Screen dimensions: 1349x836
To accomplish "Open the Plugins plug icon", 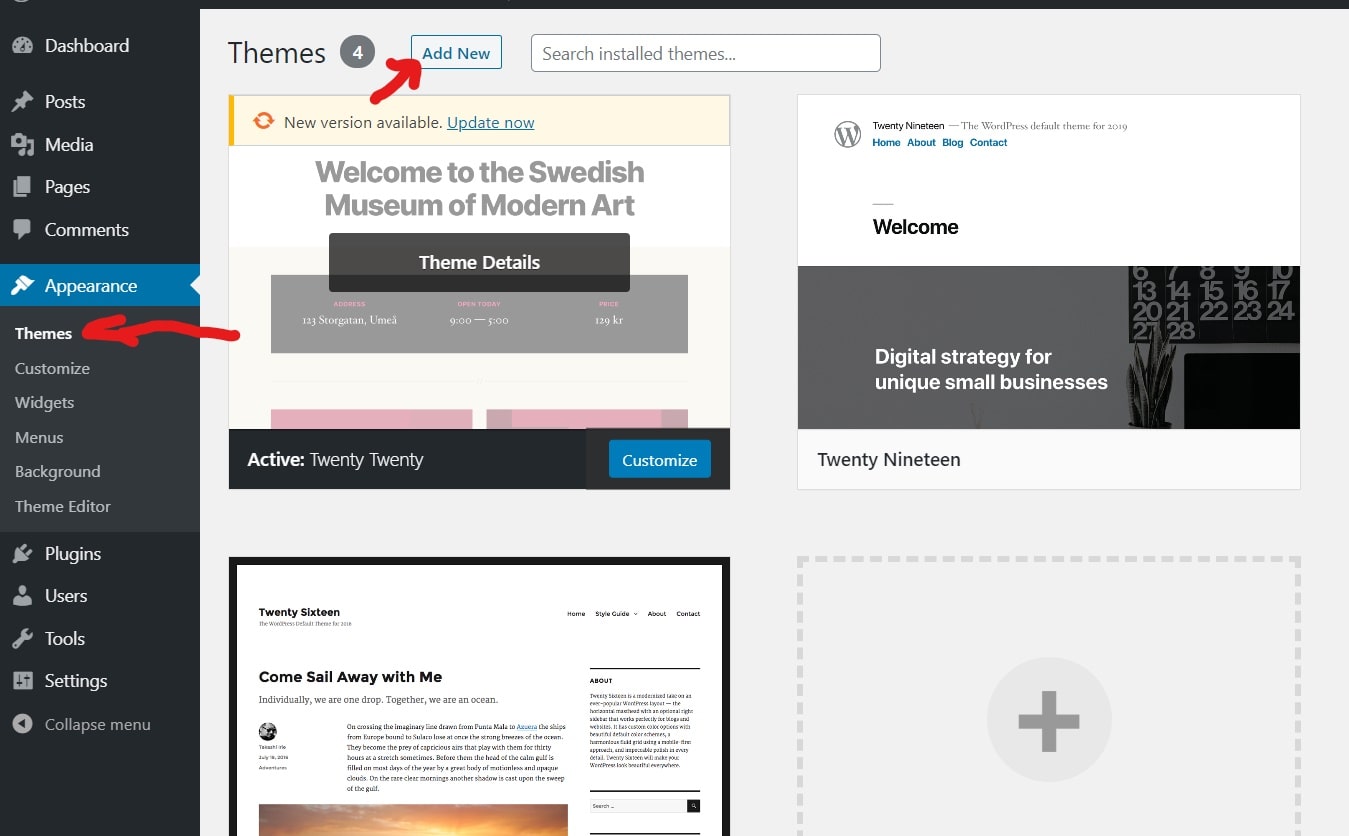I will (x=22, y=553).
